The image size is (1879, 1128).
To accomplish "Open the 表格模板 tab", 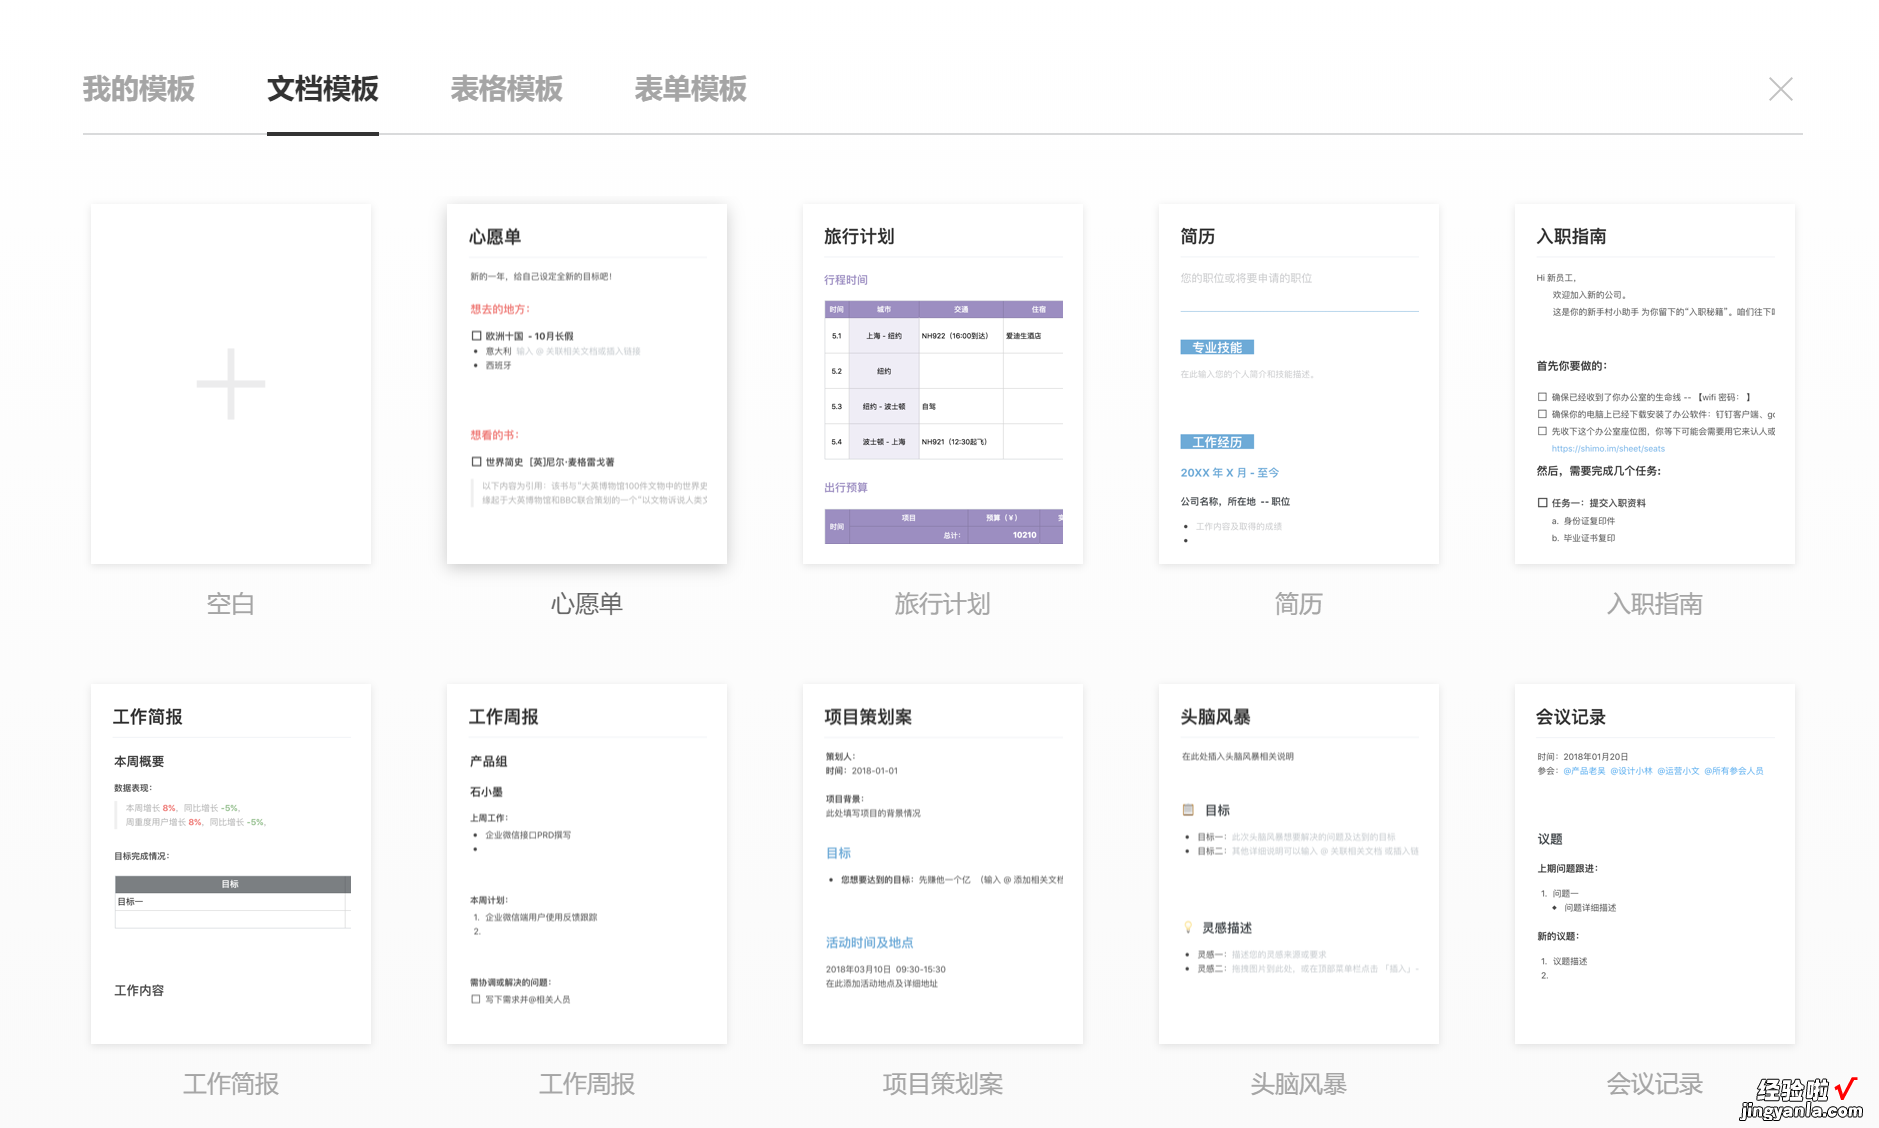I will (507, 89).
